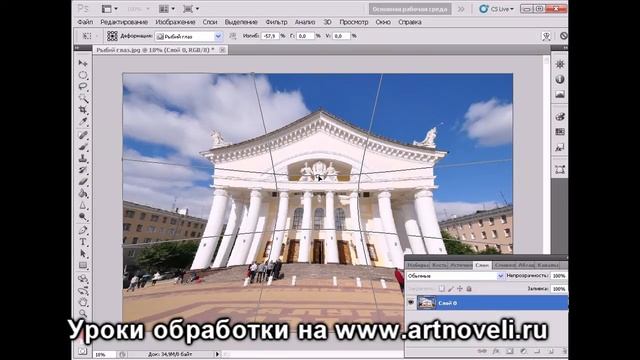This screenshot has width=640, height=360.
Task: Open the View Extras dropdown in application bar
Action: pos(110,9)
